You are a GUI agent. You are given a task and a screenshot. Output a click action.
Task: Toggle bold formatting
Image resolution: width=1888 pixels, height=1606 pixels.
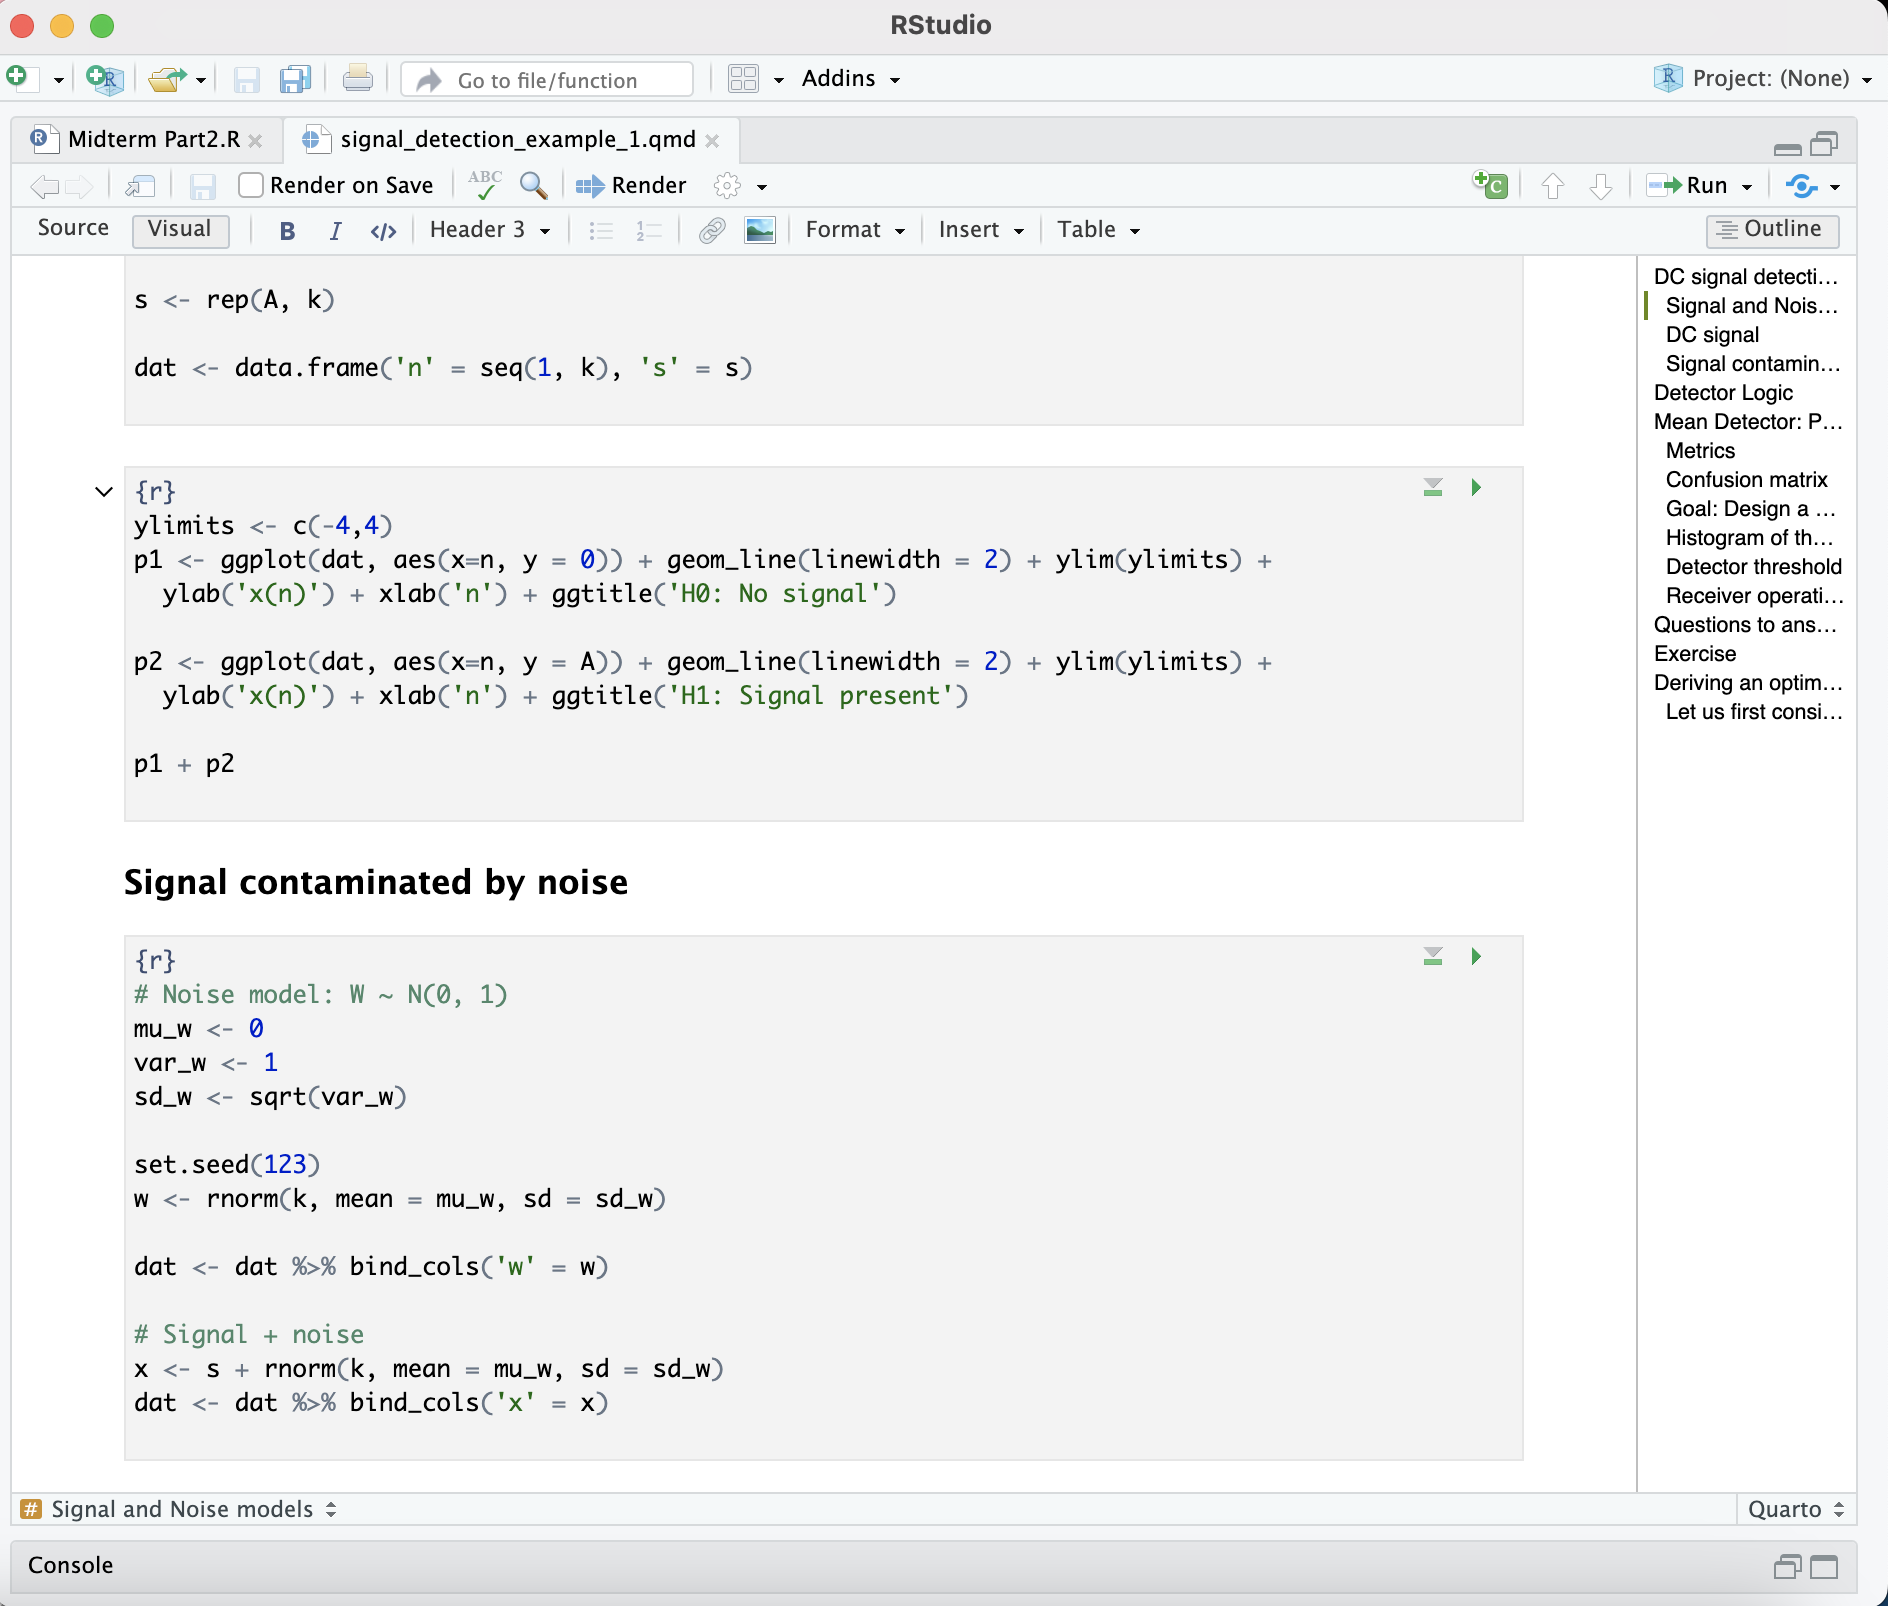[287, 230]
